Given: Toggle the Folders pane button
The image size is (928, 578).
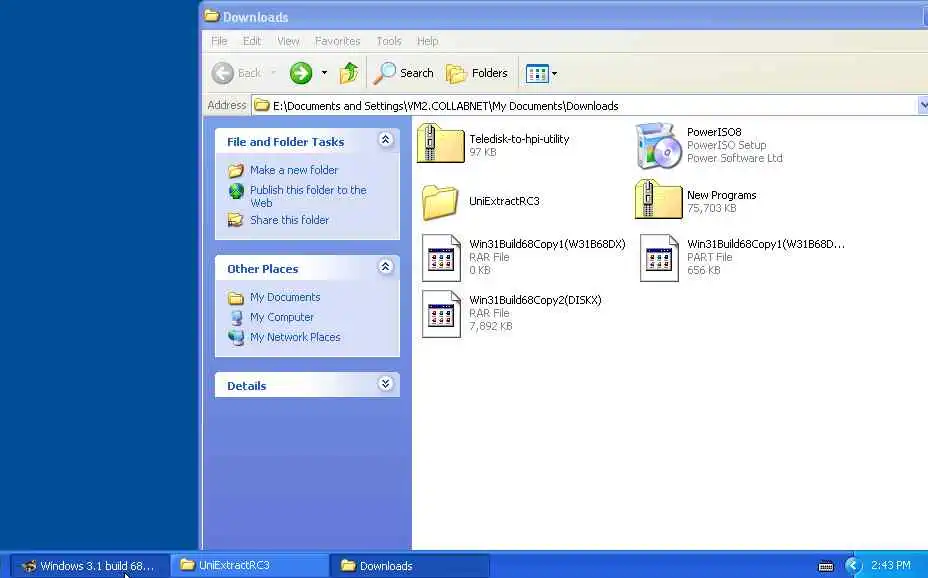Looking at the screenshot, I should (x=477, y=73).
